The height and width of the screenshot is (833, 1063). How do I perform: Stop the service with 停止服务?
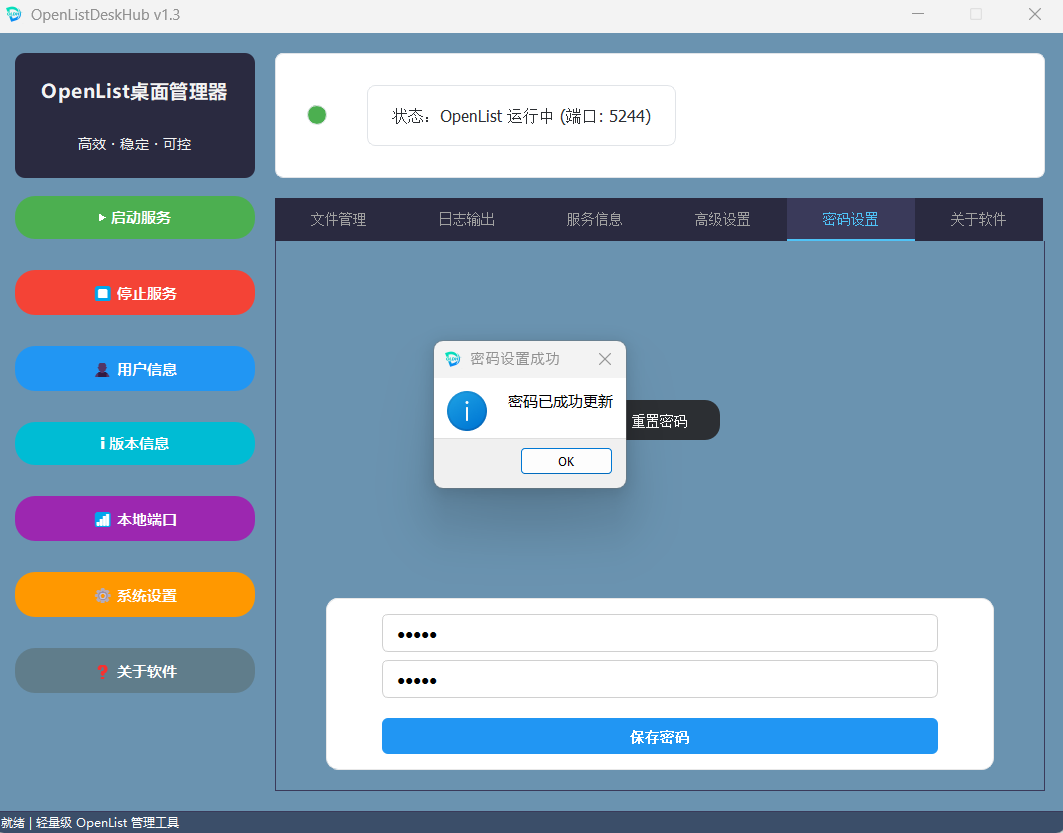coord(135,293)
